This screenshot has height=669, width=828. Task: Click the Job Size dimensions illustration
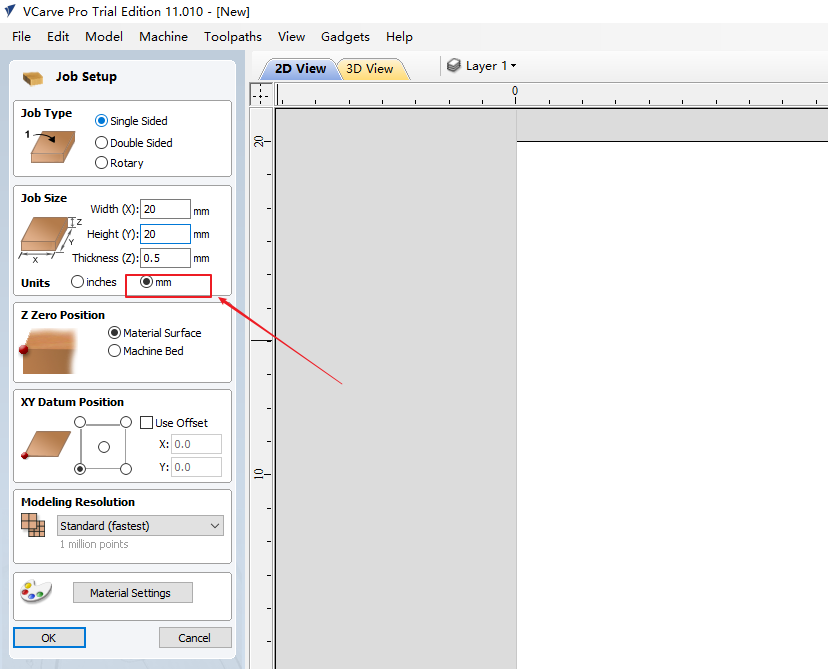point(50,239)
